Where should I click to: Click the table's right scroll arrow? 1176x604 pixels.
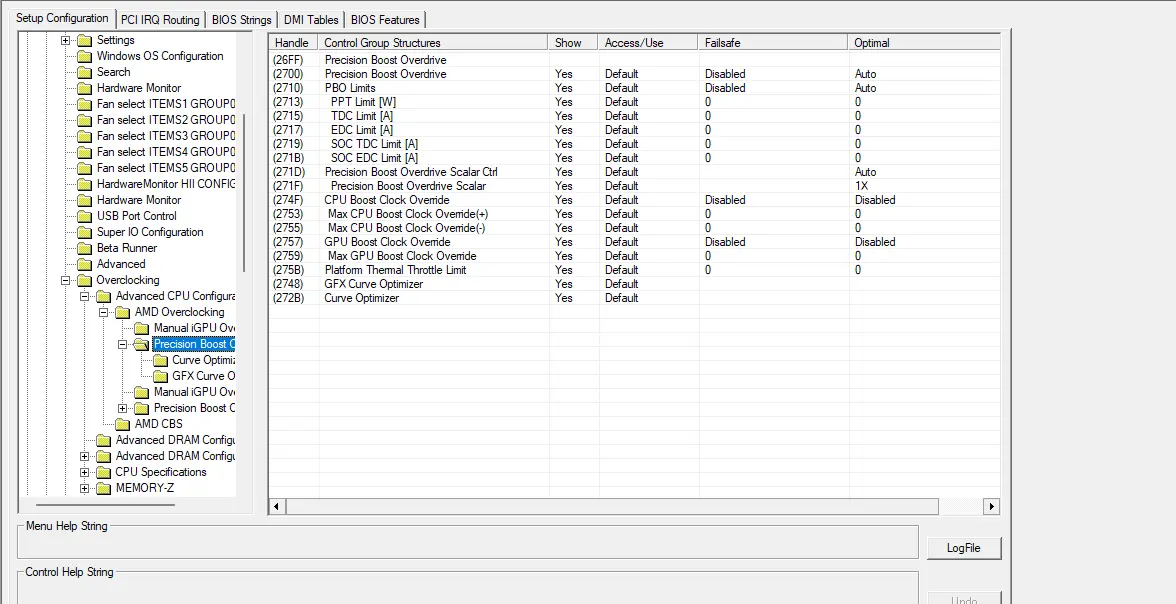(992, 506)
